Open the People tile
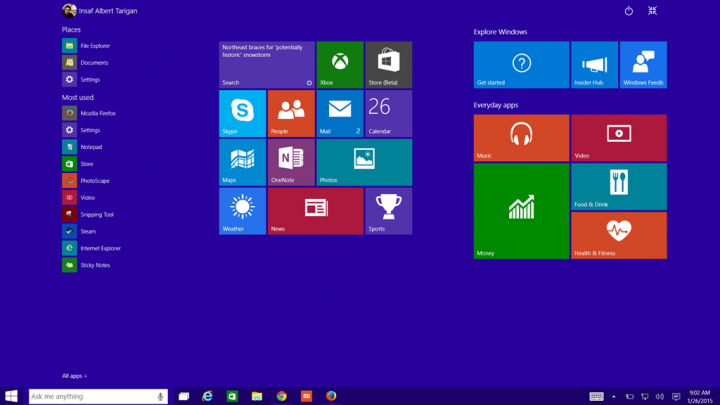 point(291,113)
